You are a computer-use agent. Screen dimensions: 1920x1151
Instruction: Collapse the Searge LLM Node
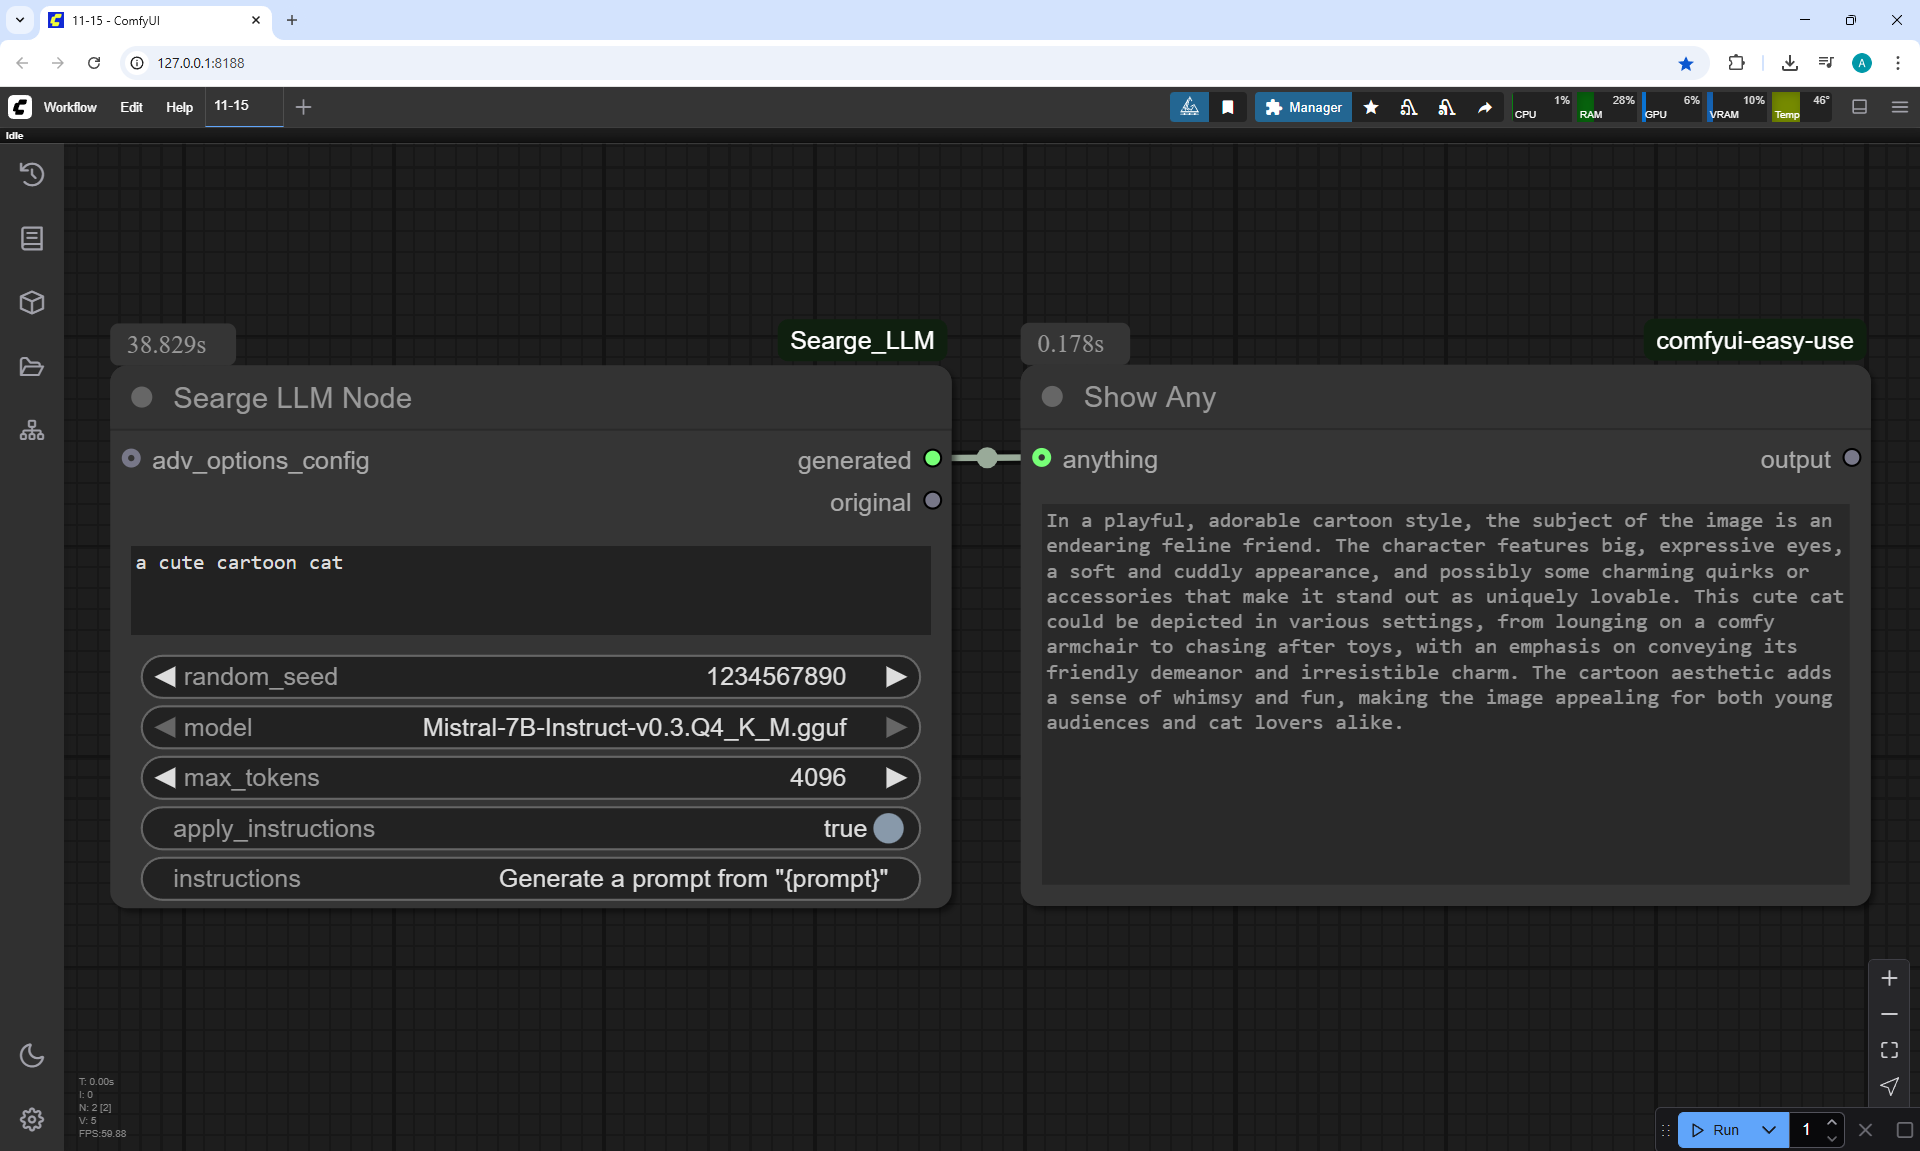(142, 398)
